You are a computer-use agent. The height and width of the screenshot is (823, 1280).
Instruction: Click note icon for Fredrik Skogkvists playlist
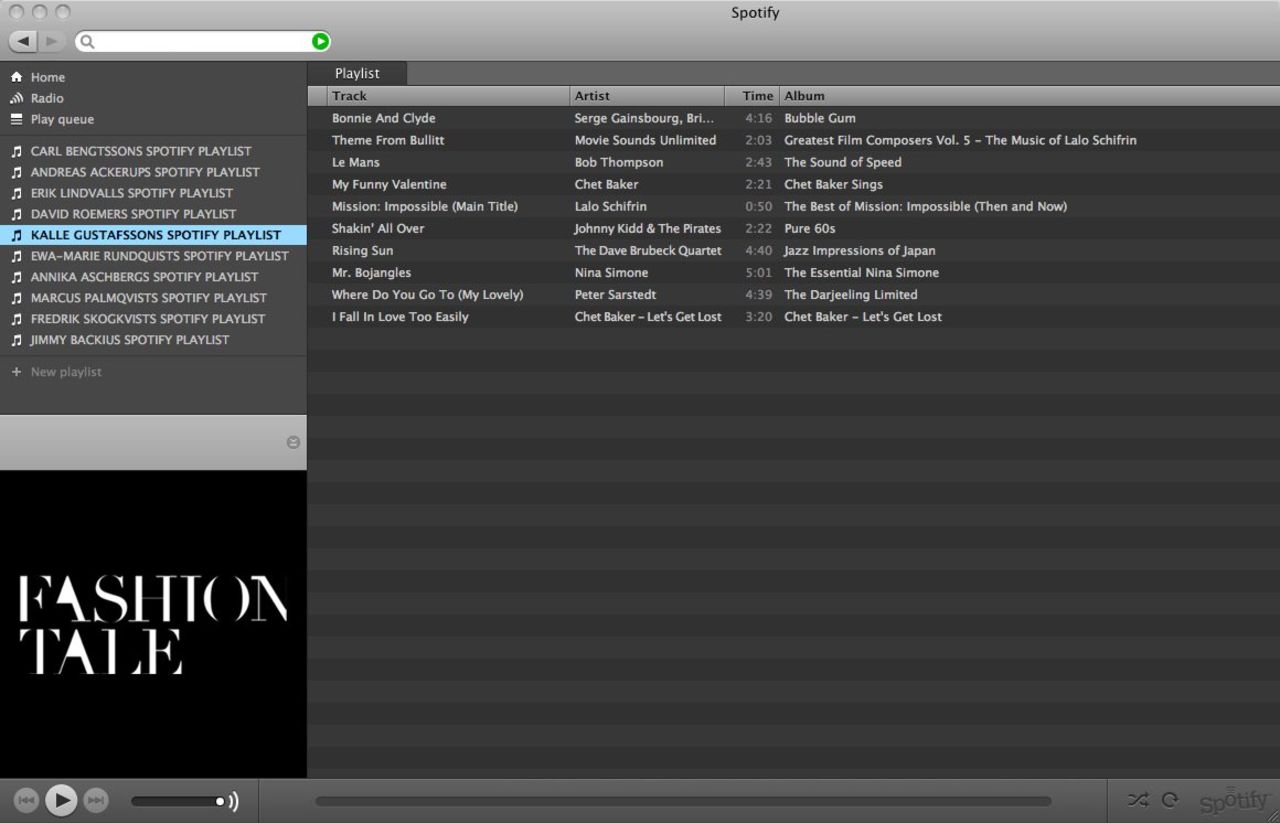(x=16, y=319)
